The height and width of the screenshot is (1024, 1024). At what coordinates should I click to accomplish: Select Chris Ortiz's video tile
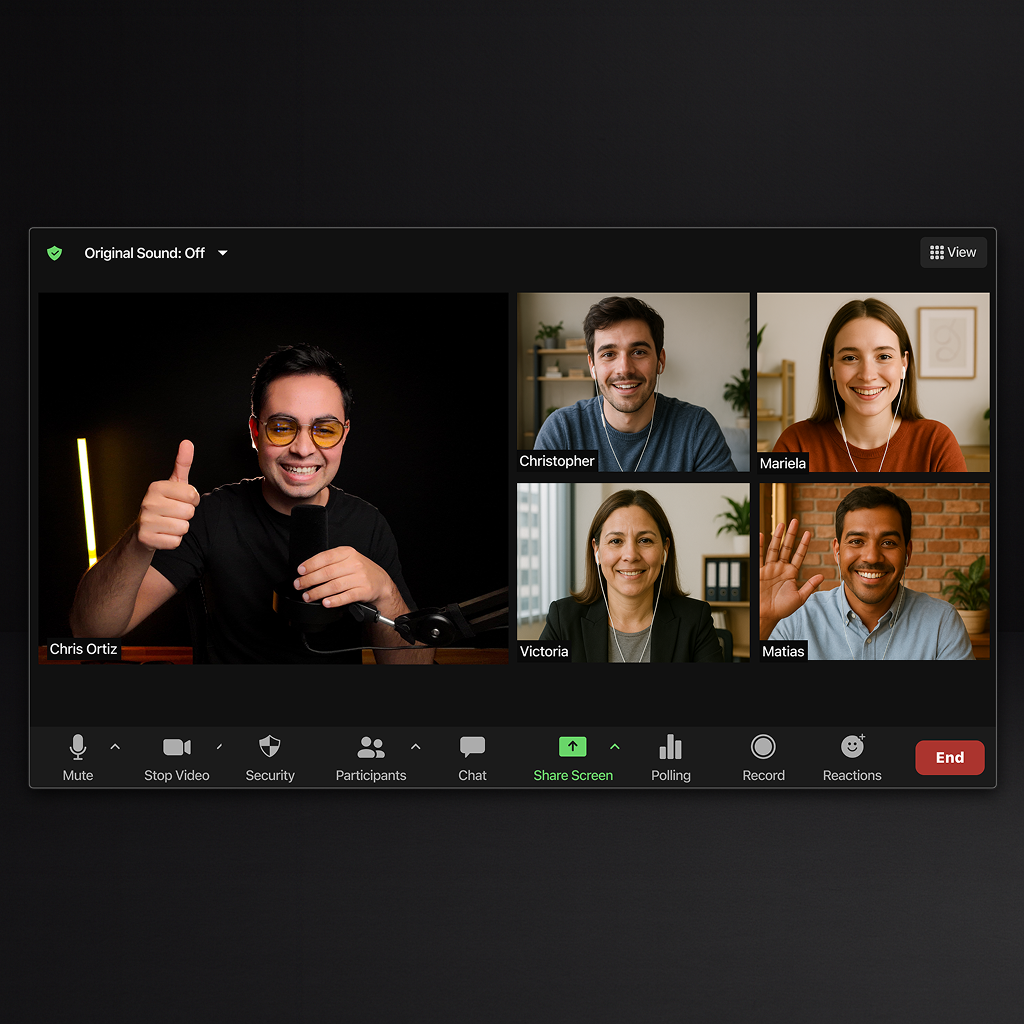(273, 478)
